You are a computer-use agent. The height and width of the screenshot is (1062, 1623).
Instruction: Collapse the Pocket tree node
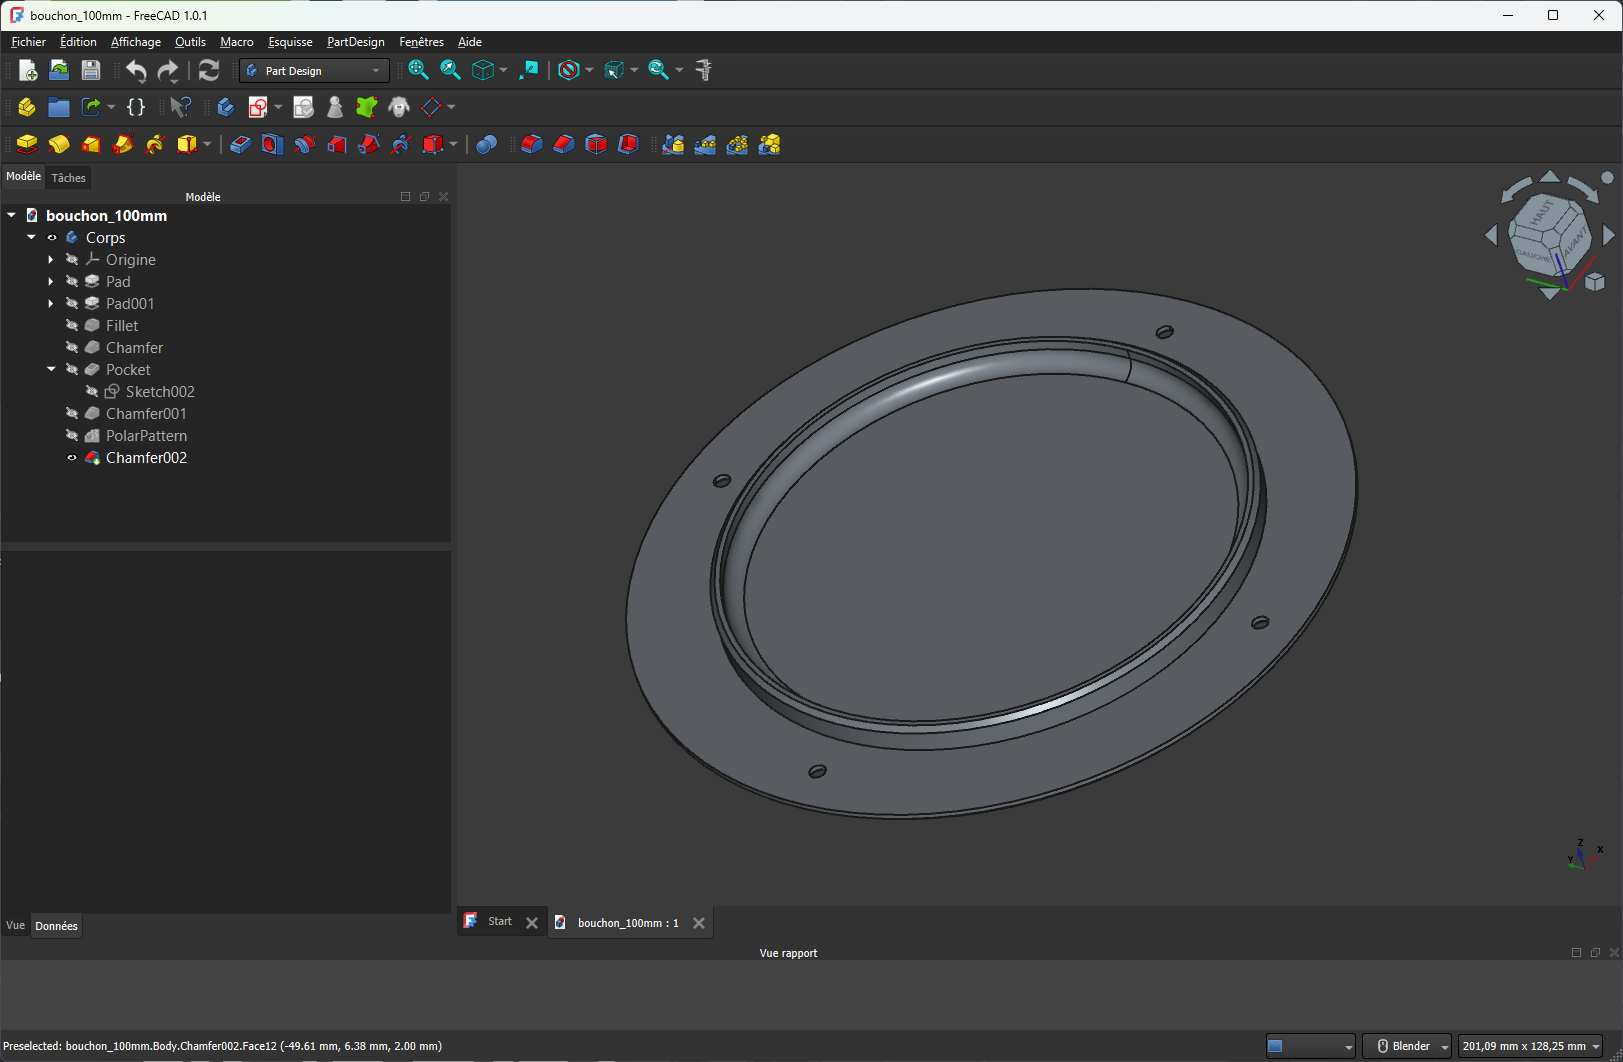(51, 370)
